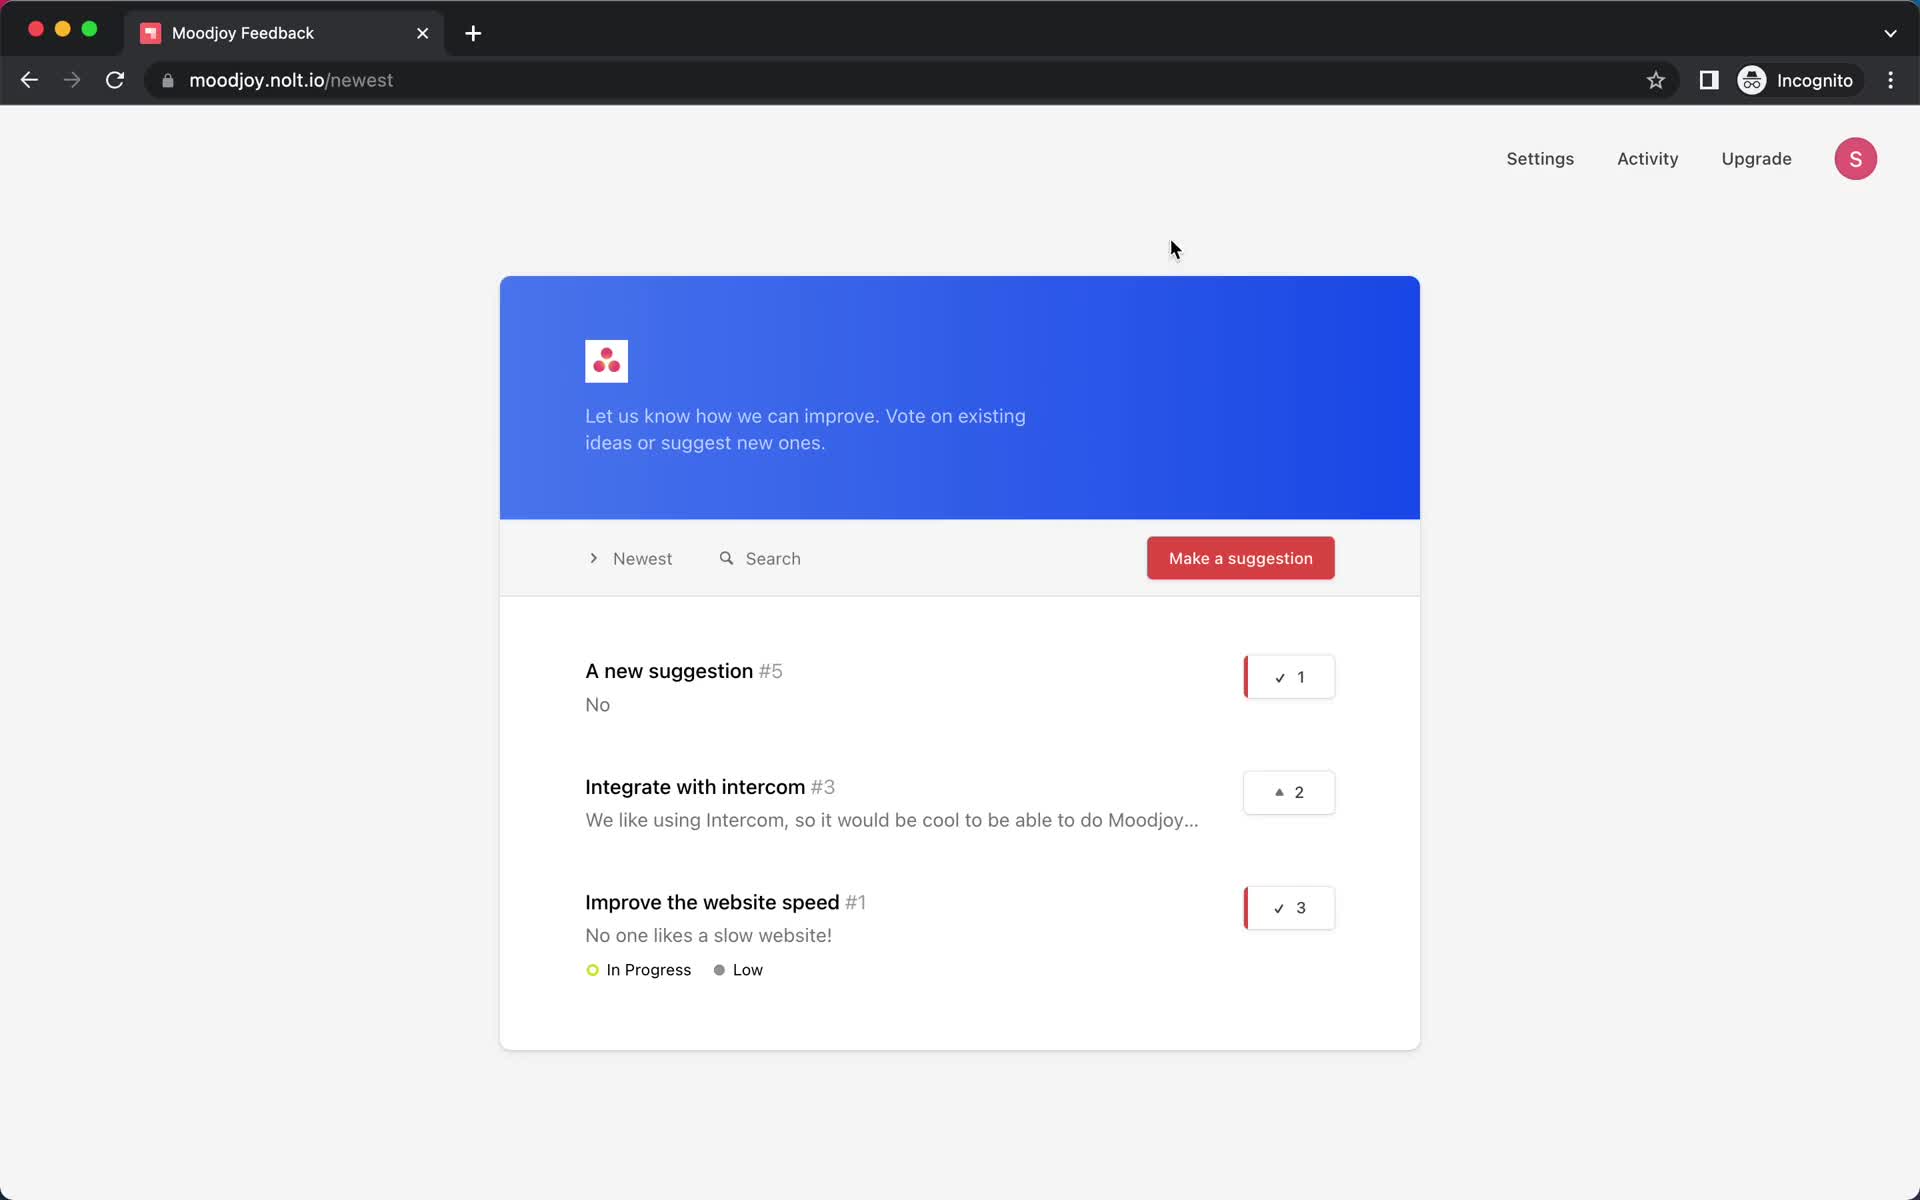The image size is (1920, 1200).
Task: Toggle the vote on 'Improve the website speed'
Action: point(1288,907)
